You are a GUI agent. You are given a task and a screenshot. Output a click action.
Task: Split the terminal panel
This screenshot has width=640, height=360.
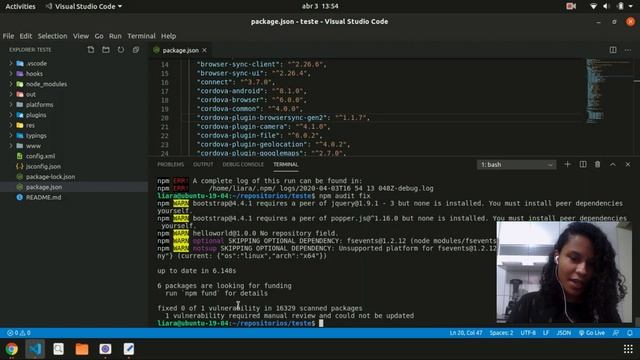tap(583, 164)
